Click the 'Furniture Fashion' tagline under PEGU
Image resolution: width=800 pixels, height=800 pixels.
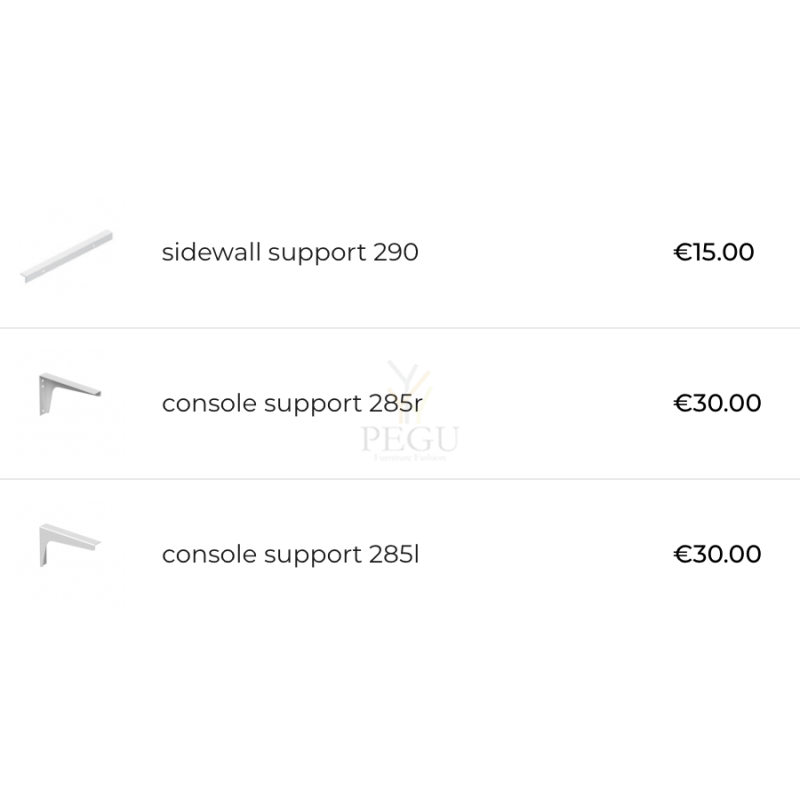[410, 457]
